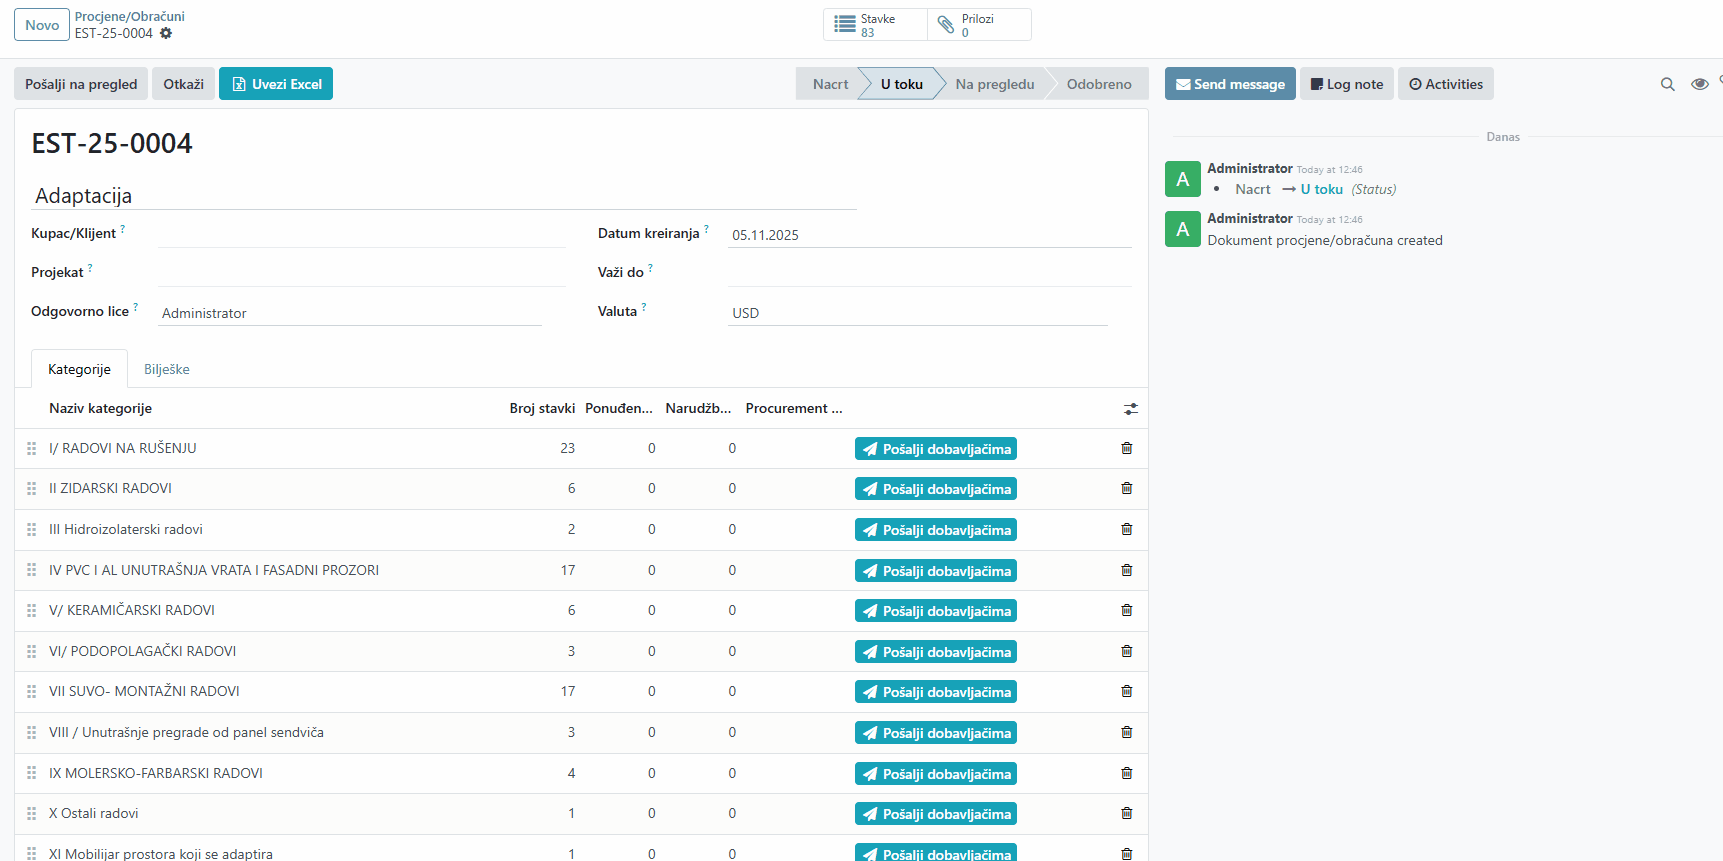Screen dimensions: 1723x861
Task: Click the Uvezi Excel button
Action: (276, 85)
